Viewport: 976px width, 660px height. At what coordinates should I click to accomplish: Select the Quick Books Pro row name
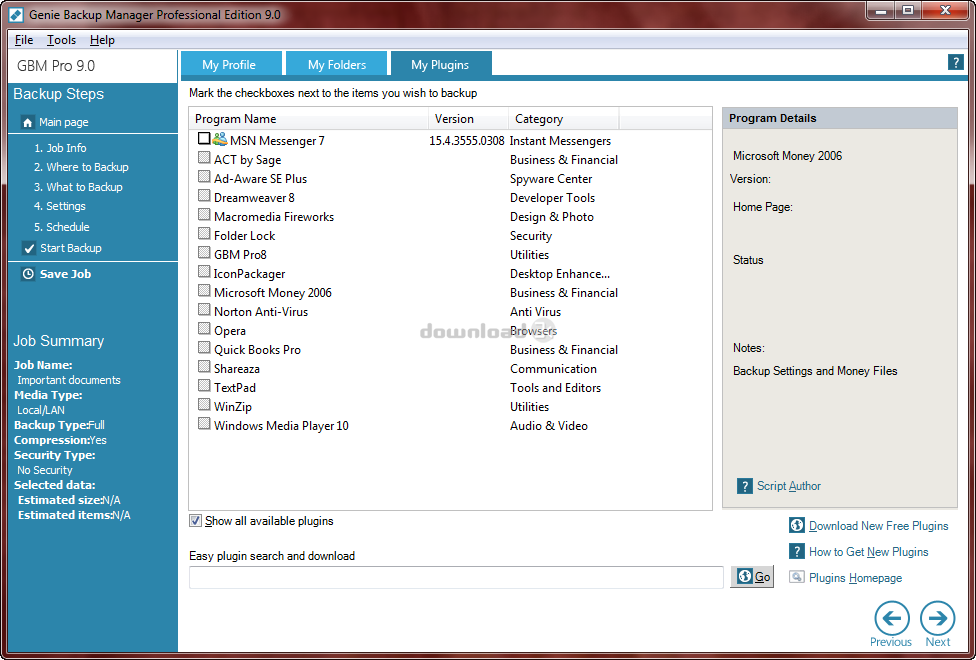(x=257, y=350)
